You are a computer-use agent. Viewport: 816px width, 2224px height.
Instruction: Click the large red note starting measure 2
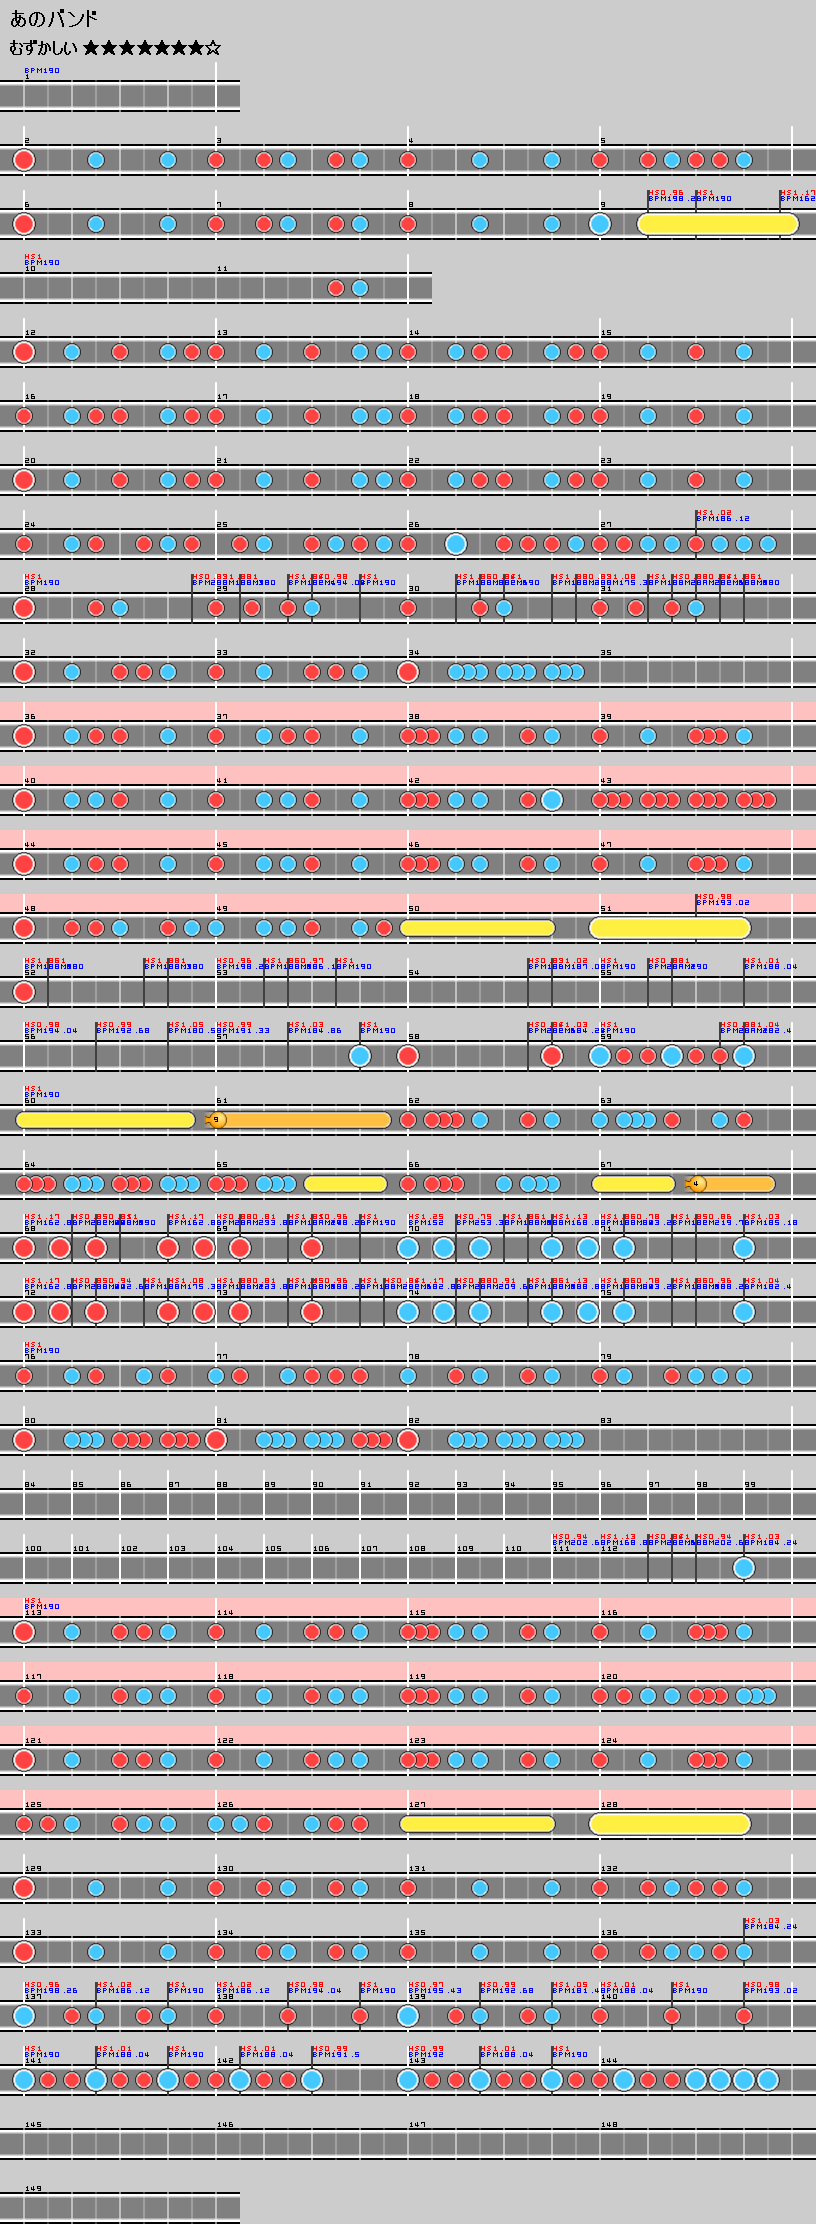coord(24,160)
